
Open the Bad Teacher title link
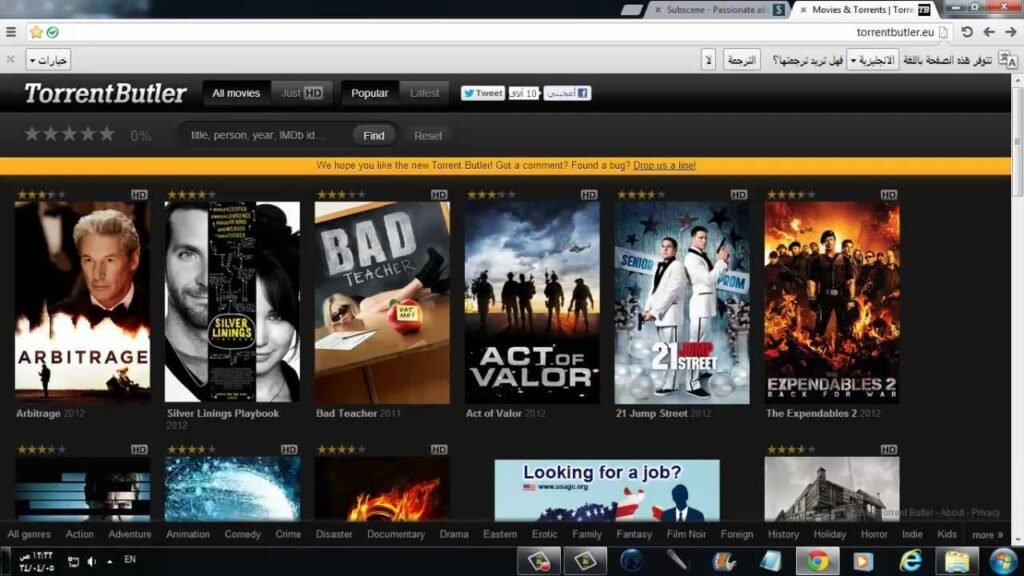347,413
